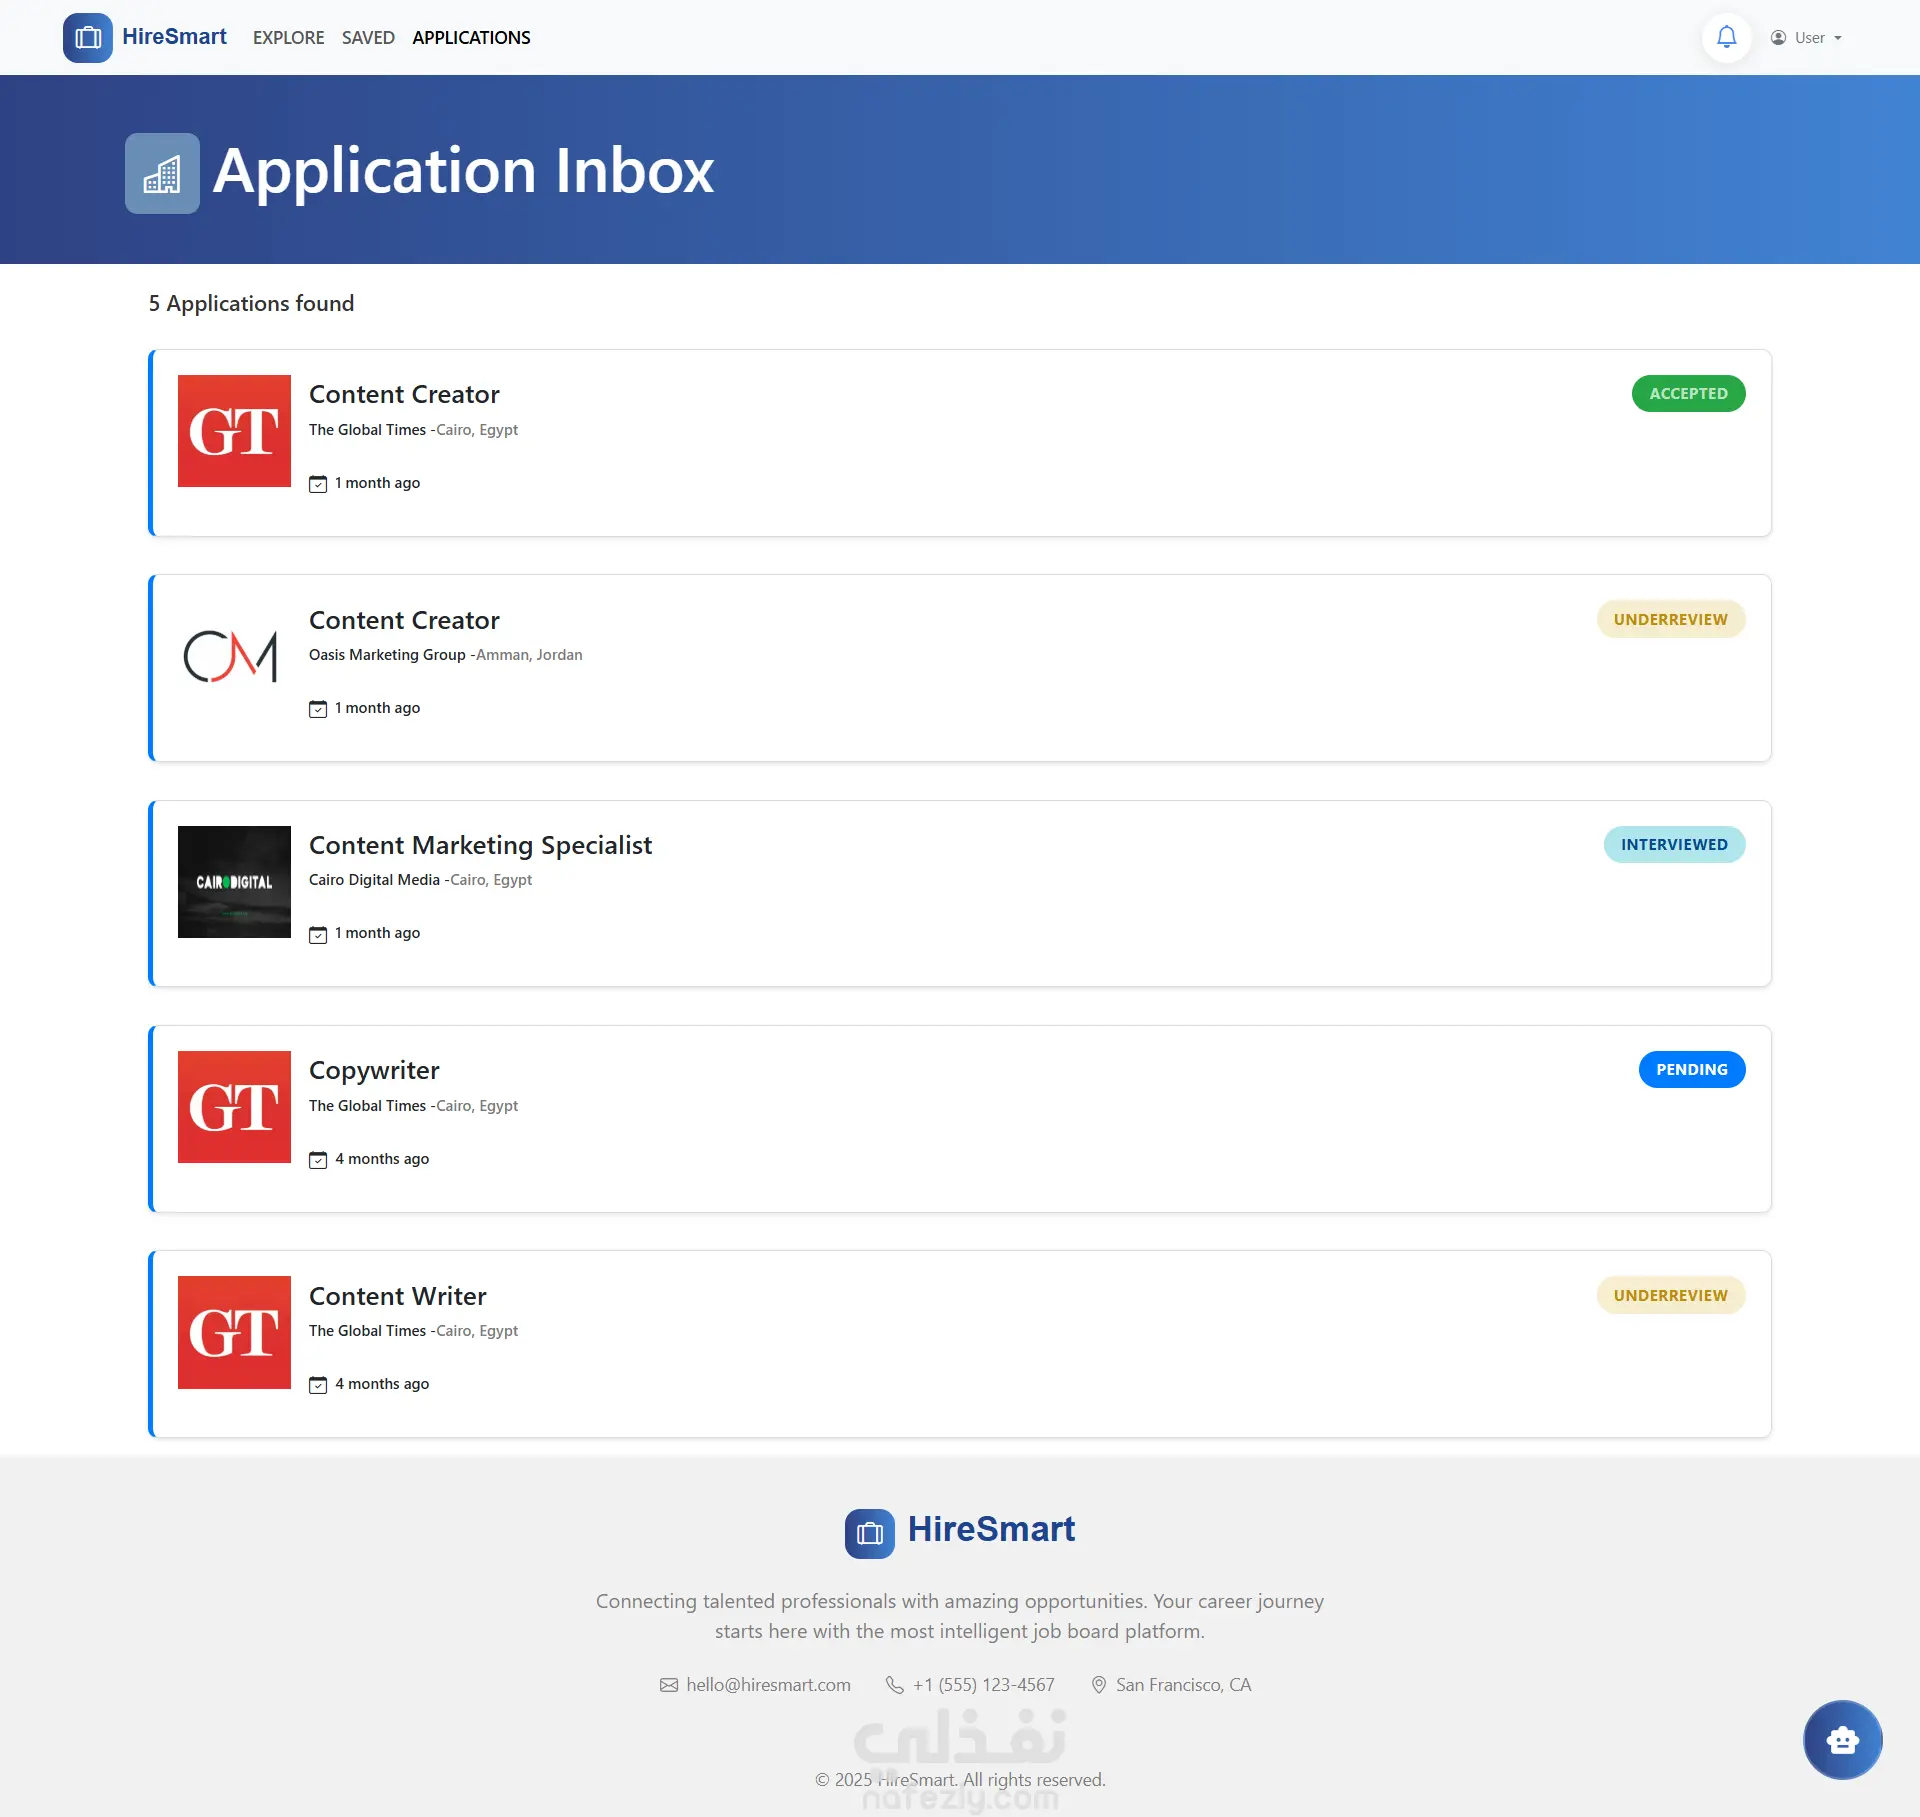Click the building icon beside Application Inbox
This screenshot has height=1817, width=1920.
tap(162, 173)
